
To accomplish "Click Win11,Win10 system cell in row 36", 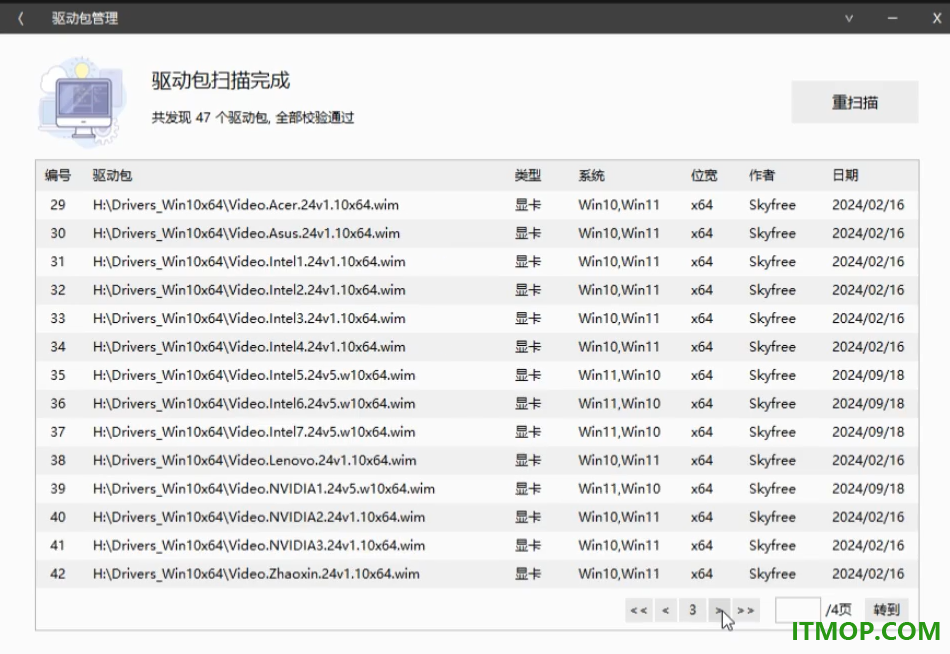I will [619, 404].
